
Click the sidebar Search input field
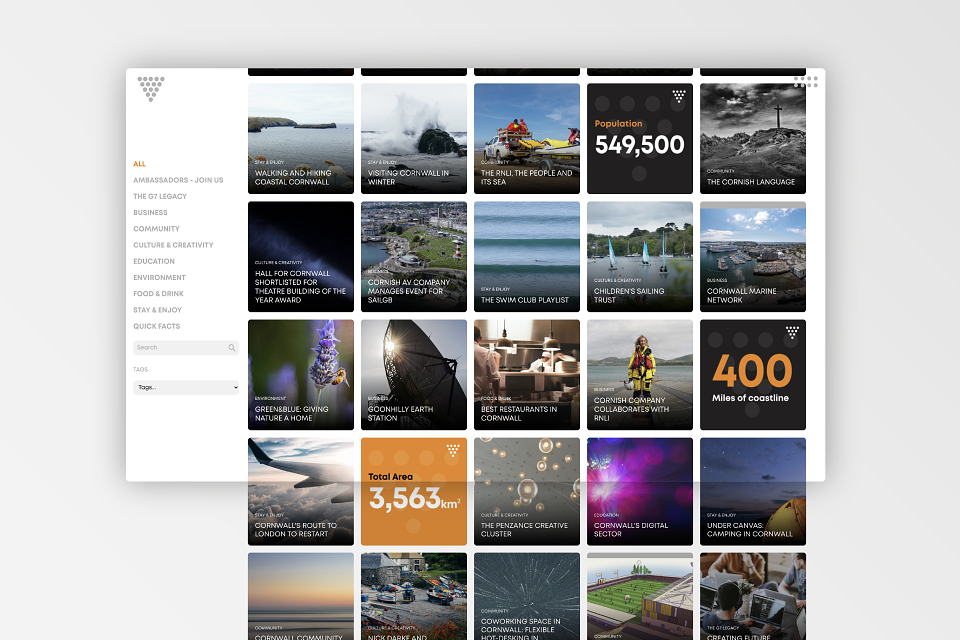click(x=180, y=348)
